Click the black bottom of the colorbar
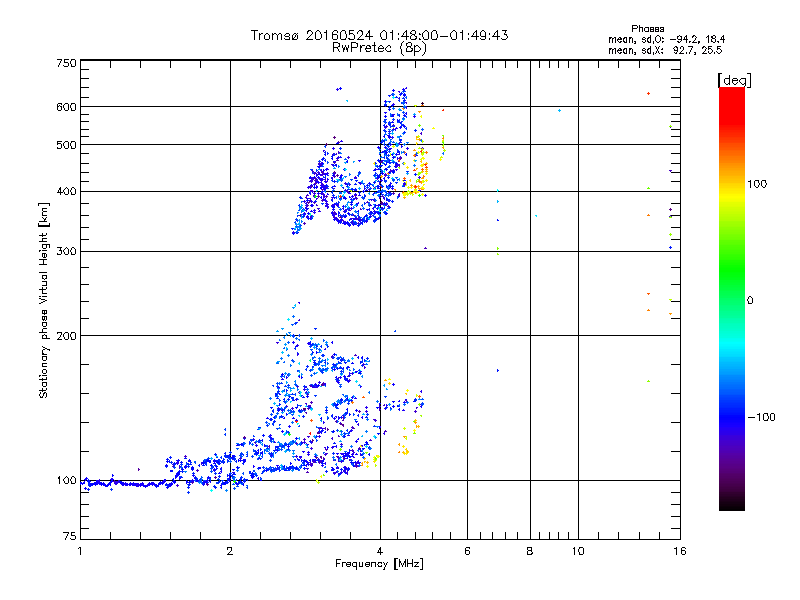 point(732,503)
